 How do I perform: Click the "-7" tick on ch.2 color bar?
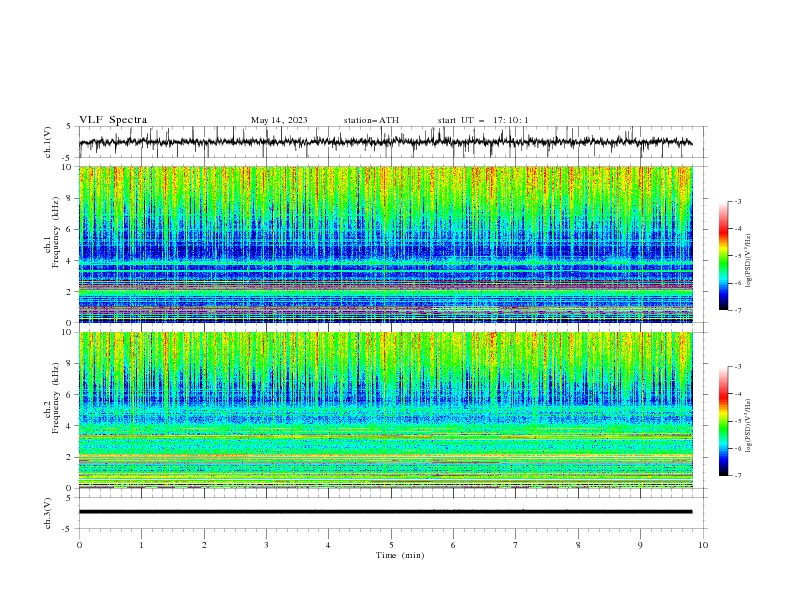(x=737, y=475)
